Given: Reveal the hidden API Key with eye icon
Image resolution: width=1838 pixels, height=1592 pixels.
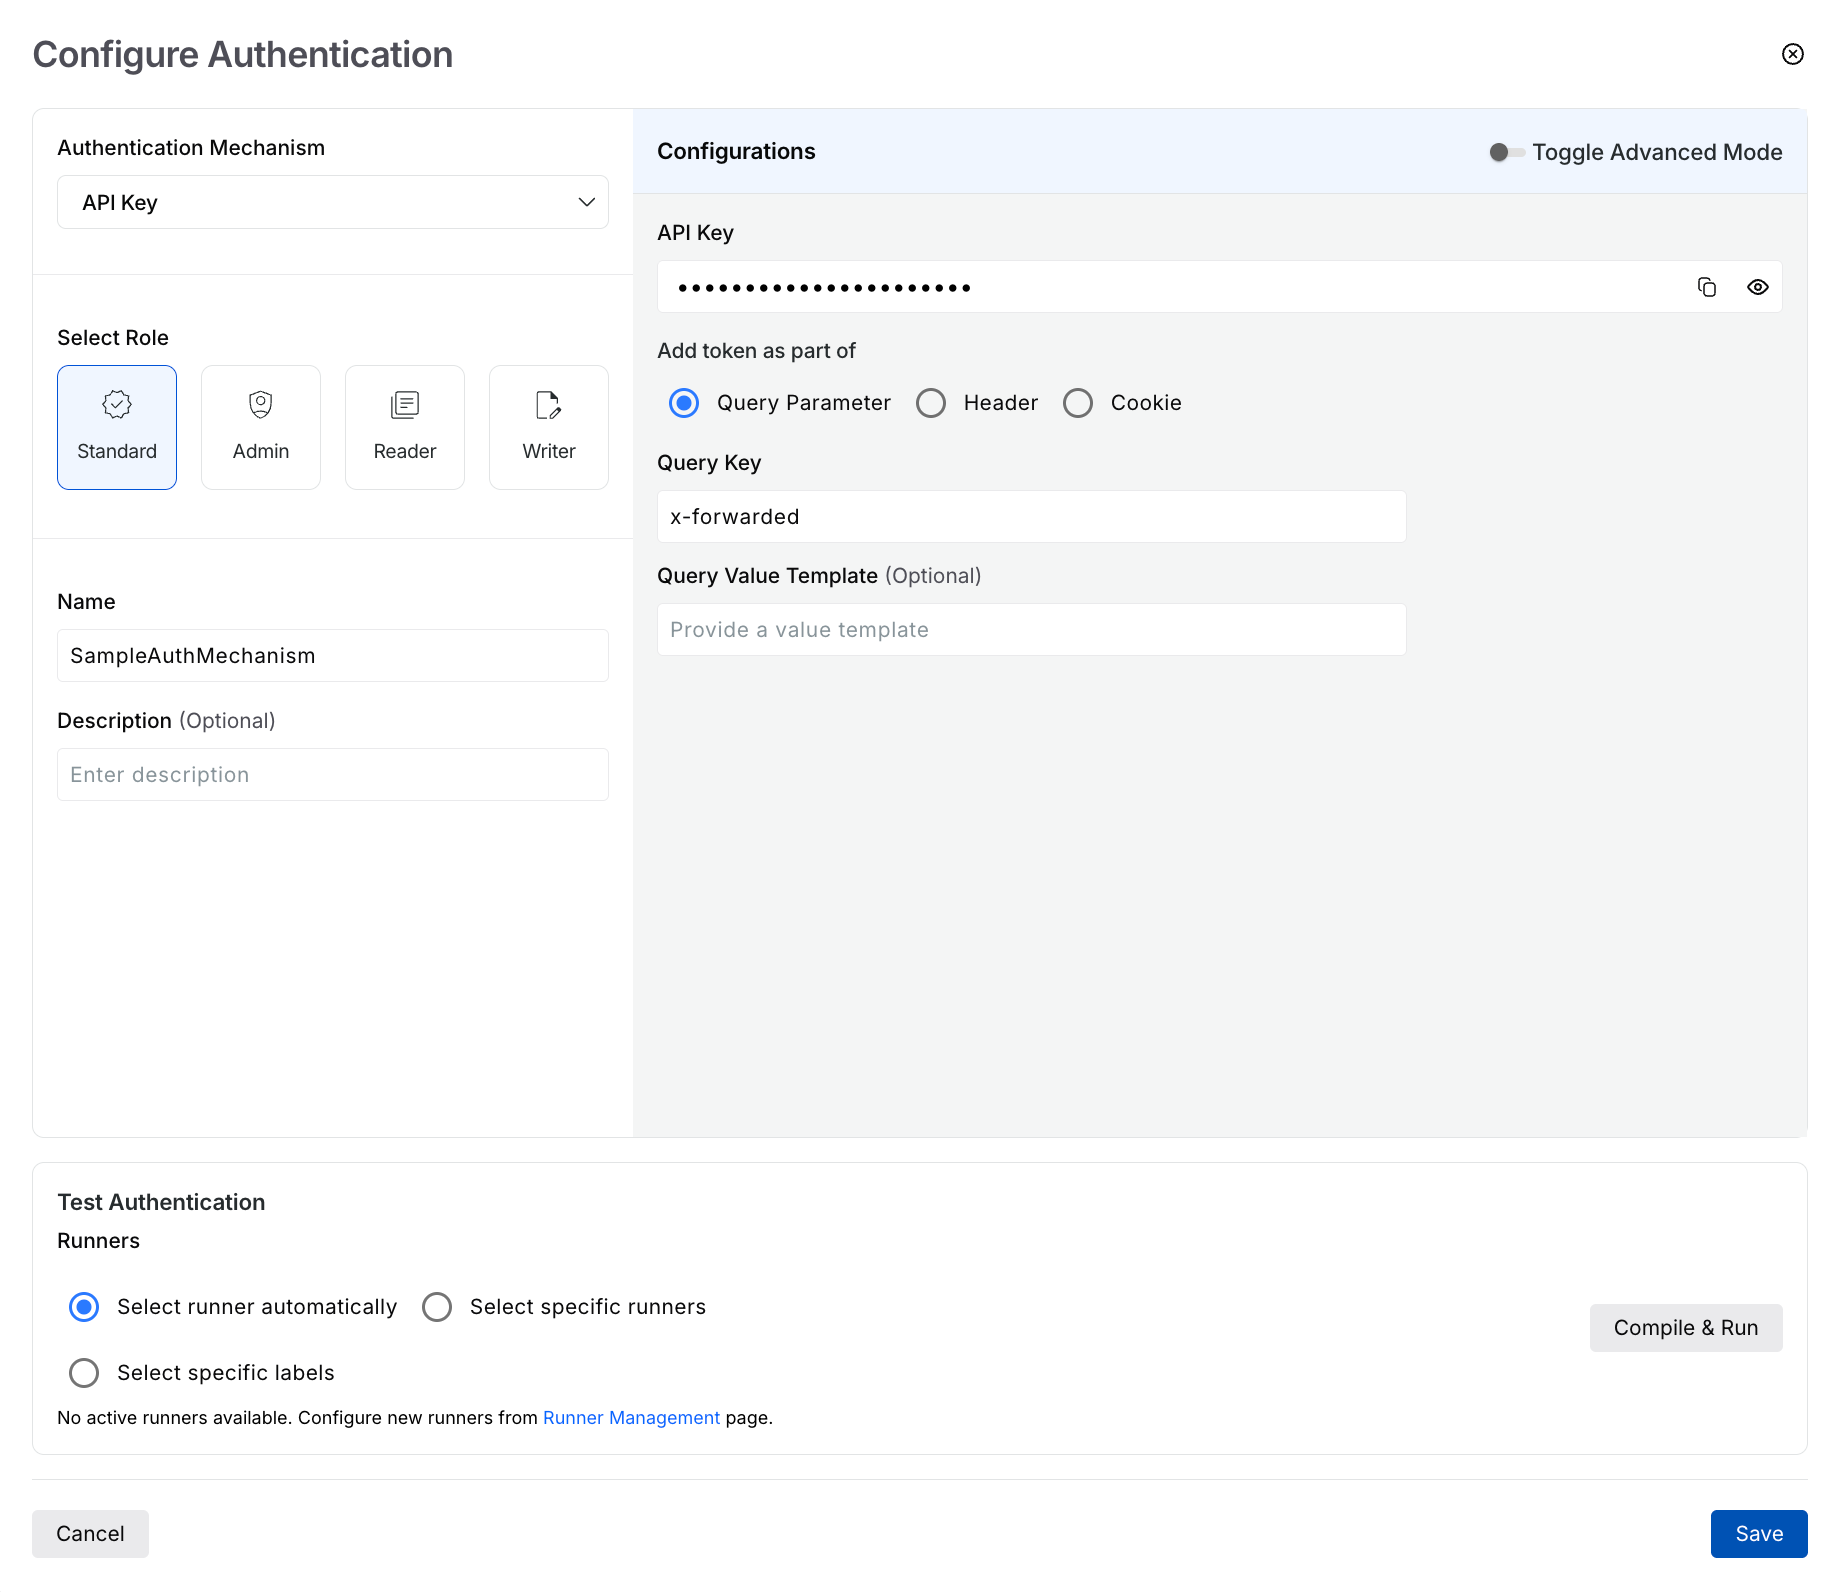Looking at the screenshot, I should (1757, 287).
